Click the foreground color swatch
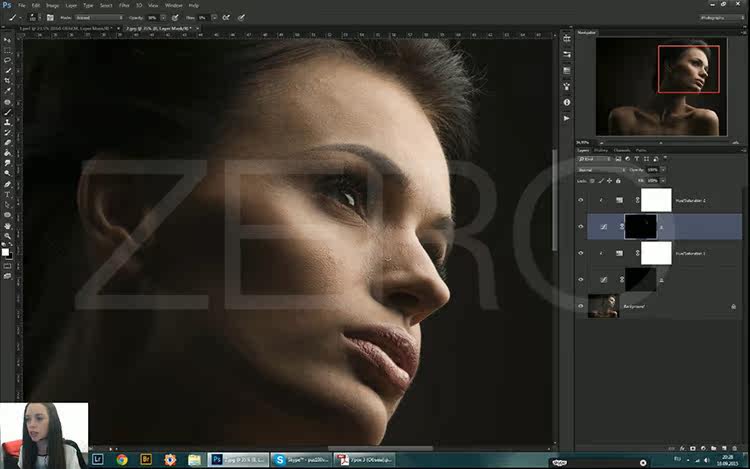The height and width of the screenshot is (469, 750). pos(5,252)
